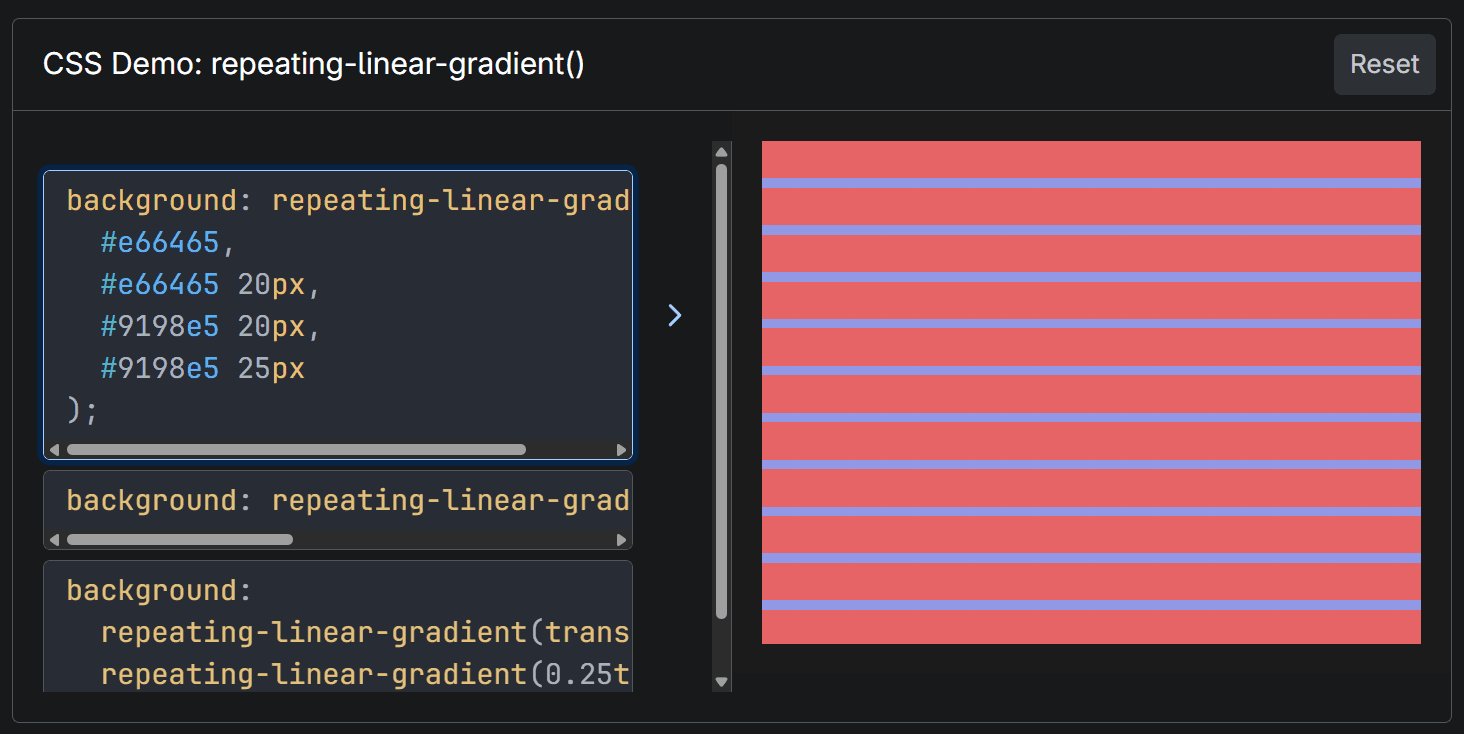Click left scroll arrow of first code block
1464x734 pixels.
pyautogui.click(x=54, y=450)
